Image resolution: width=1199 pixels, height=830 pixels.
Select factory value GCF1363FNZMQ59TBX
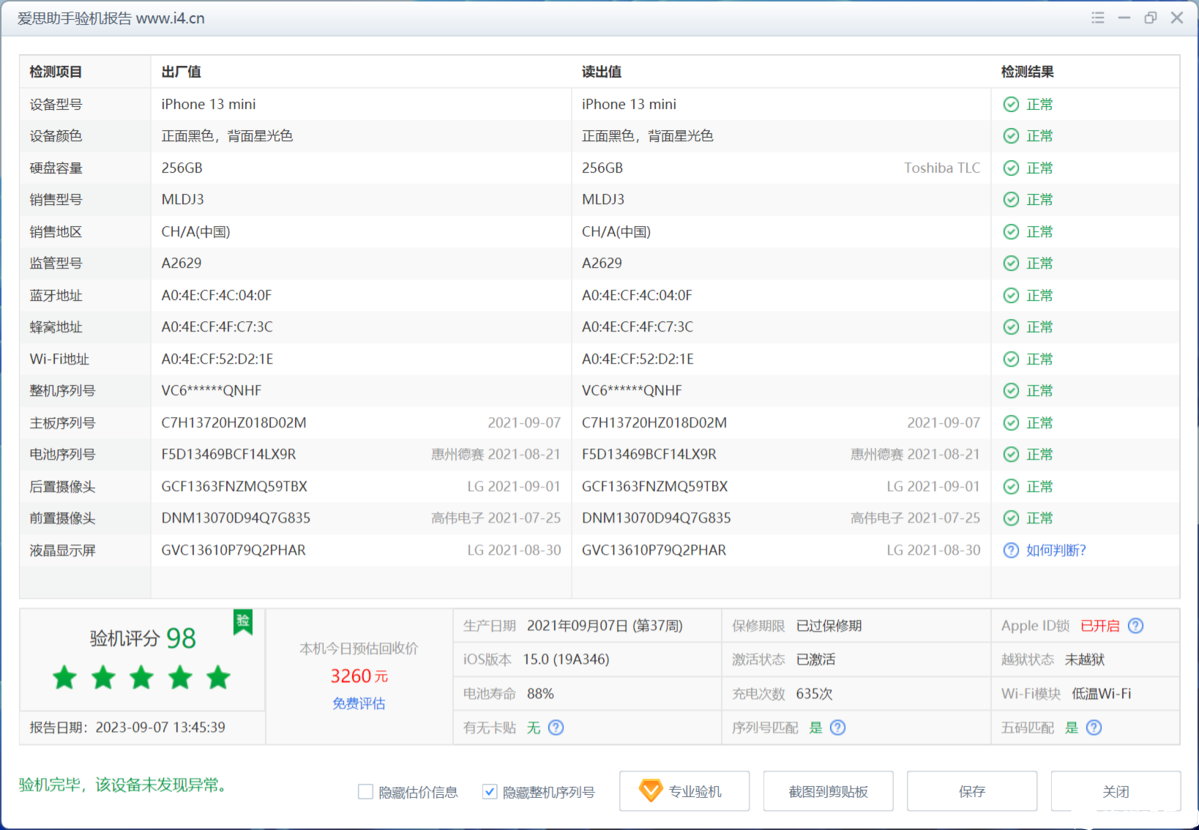point(234,487)
